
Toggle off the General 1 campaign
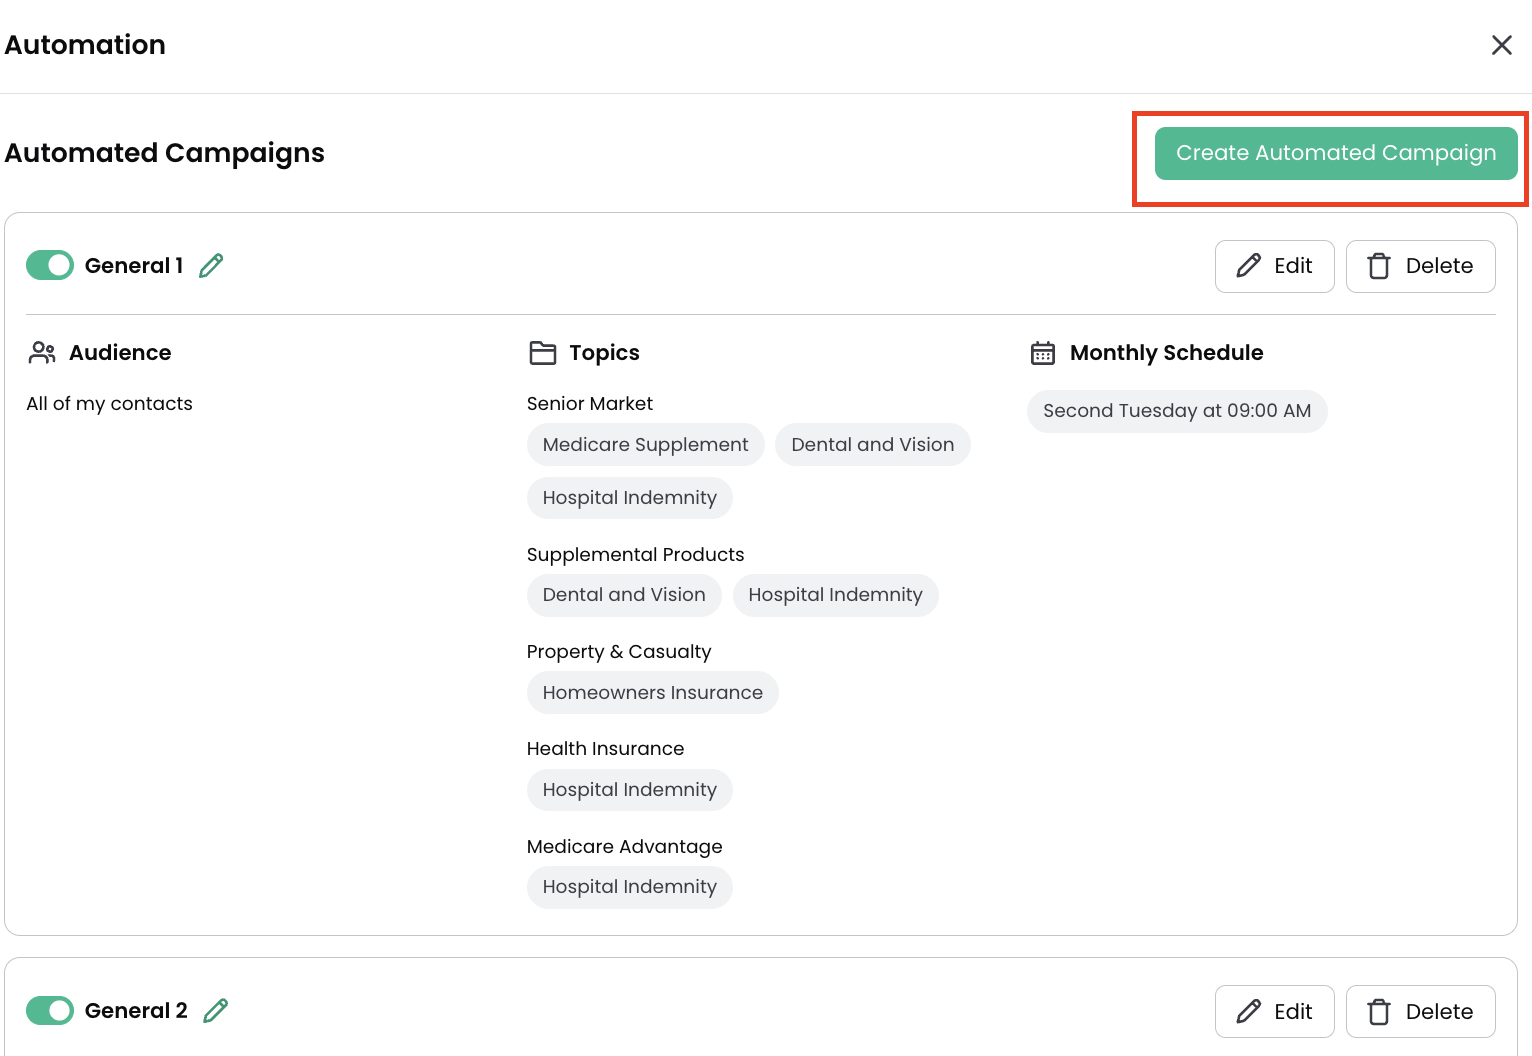(50, 266)
